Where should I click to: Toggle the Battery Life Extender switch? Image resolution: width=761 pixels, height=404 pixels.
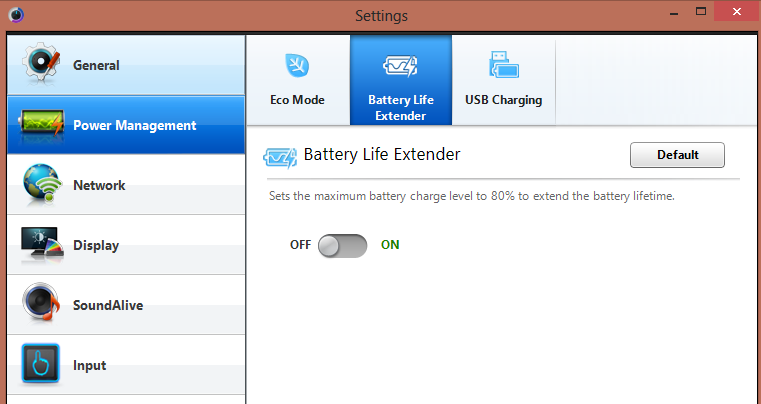click(x=342, y=245)
